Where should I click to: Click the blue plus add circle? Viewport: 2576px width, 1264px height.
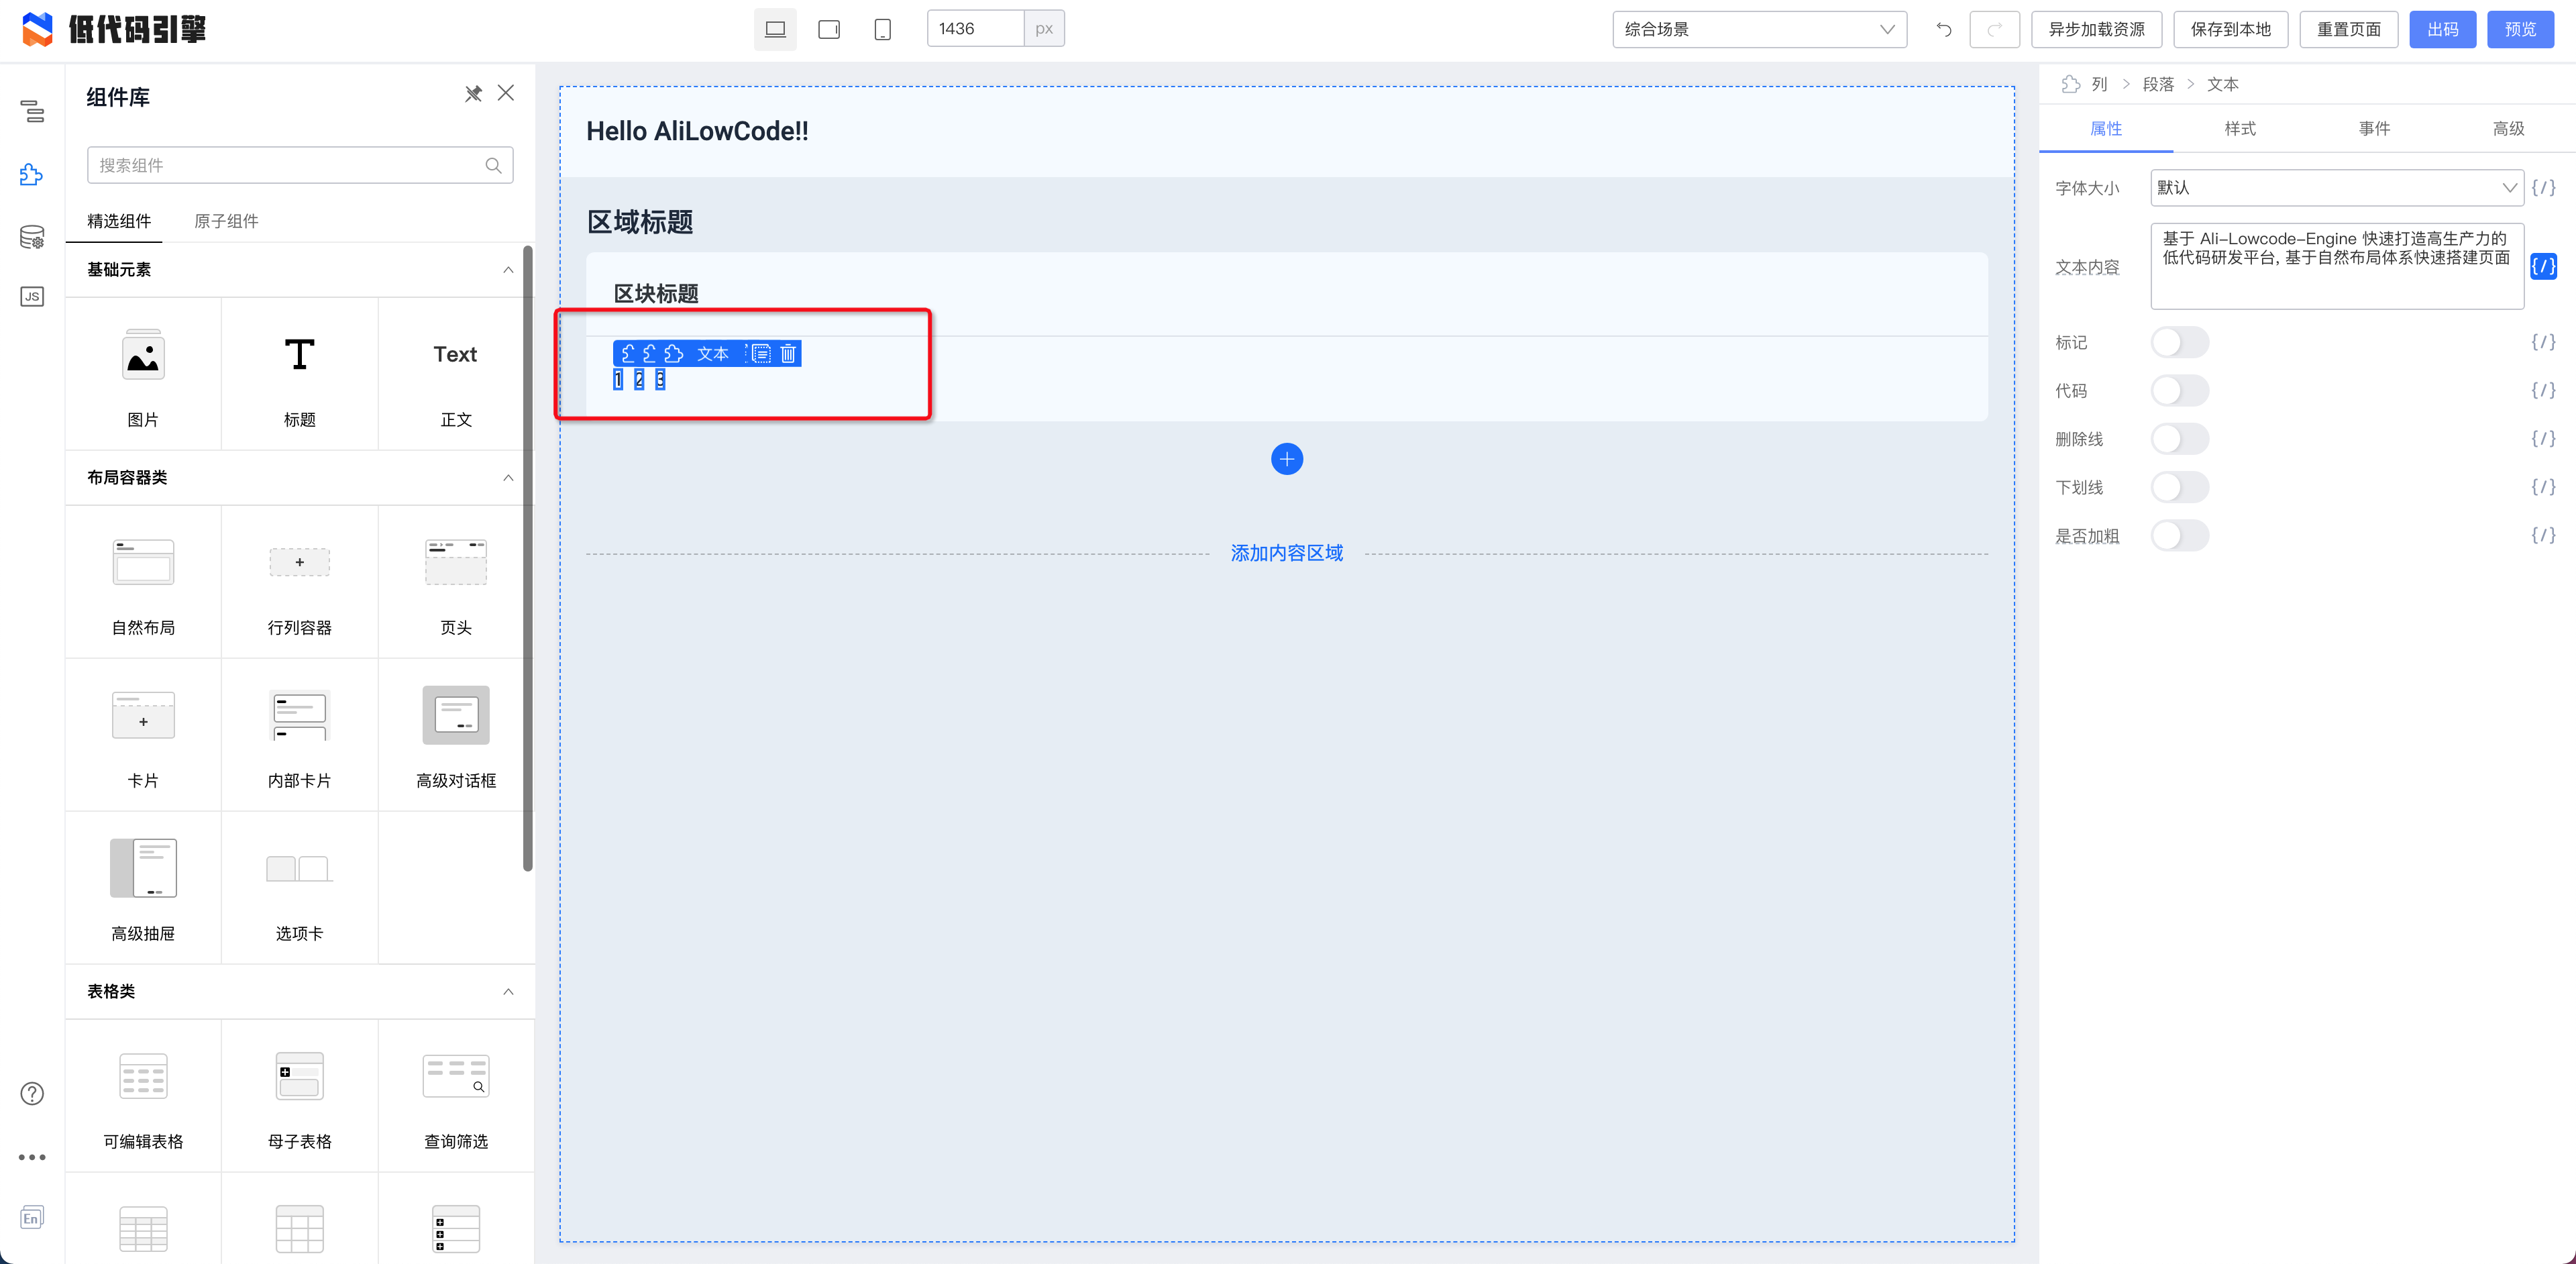pyautogui.click(x=1286, y=459)
